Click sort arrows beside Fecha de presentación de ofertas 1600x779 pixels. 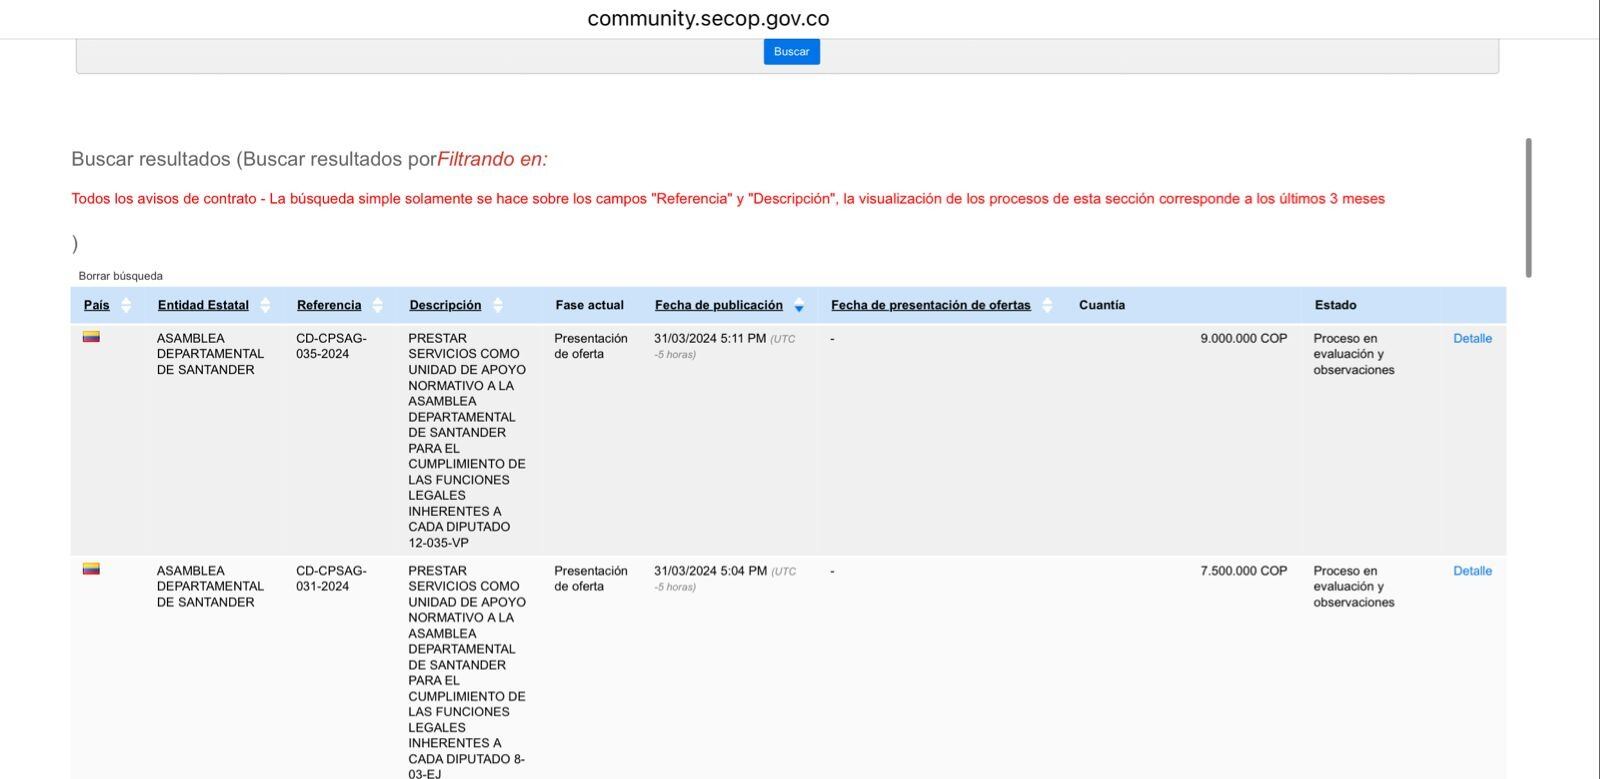pos(1047,305)
